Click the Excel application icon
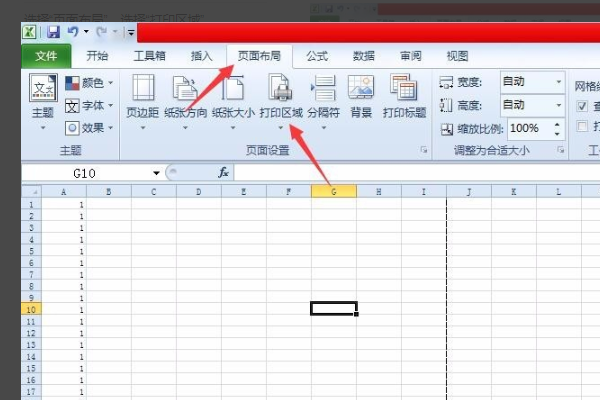 point(29,32)
